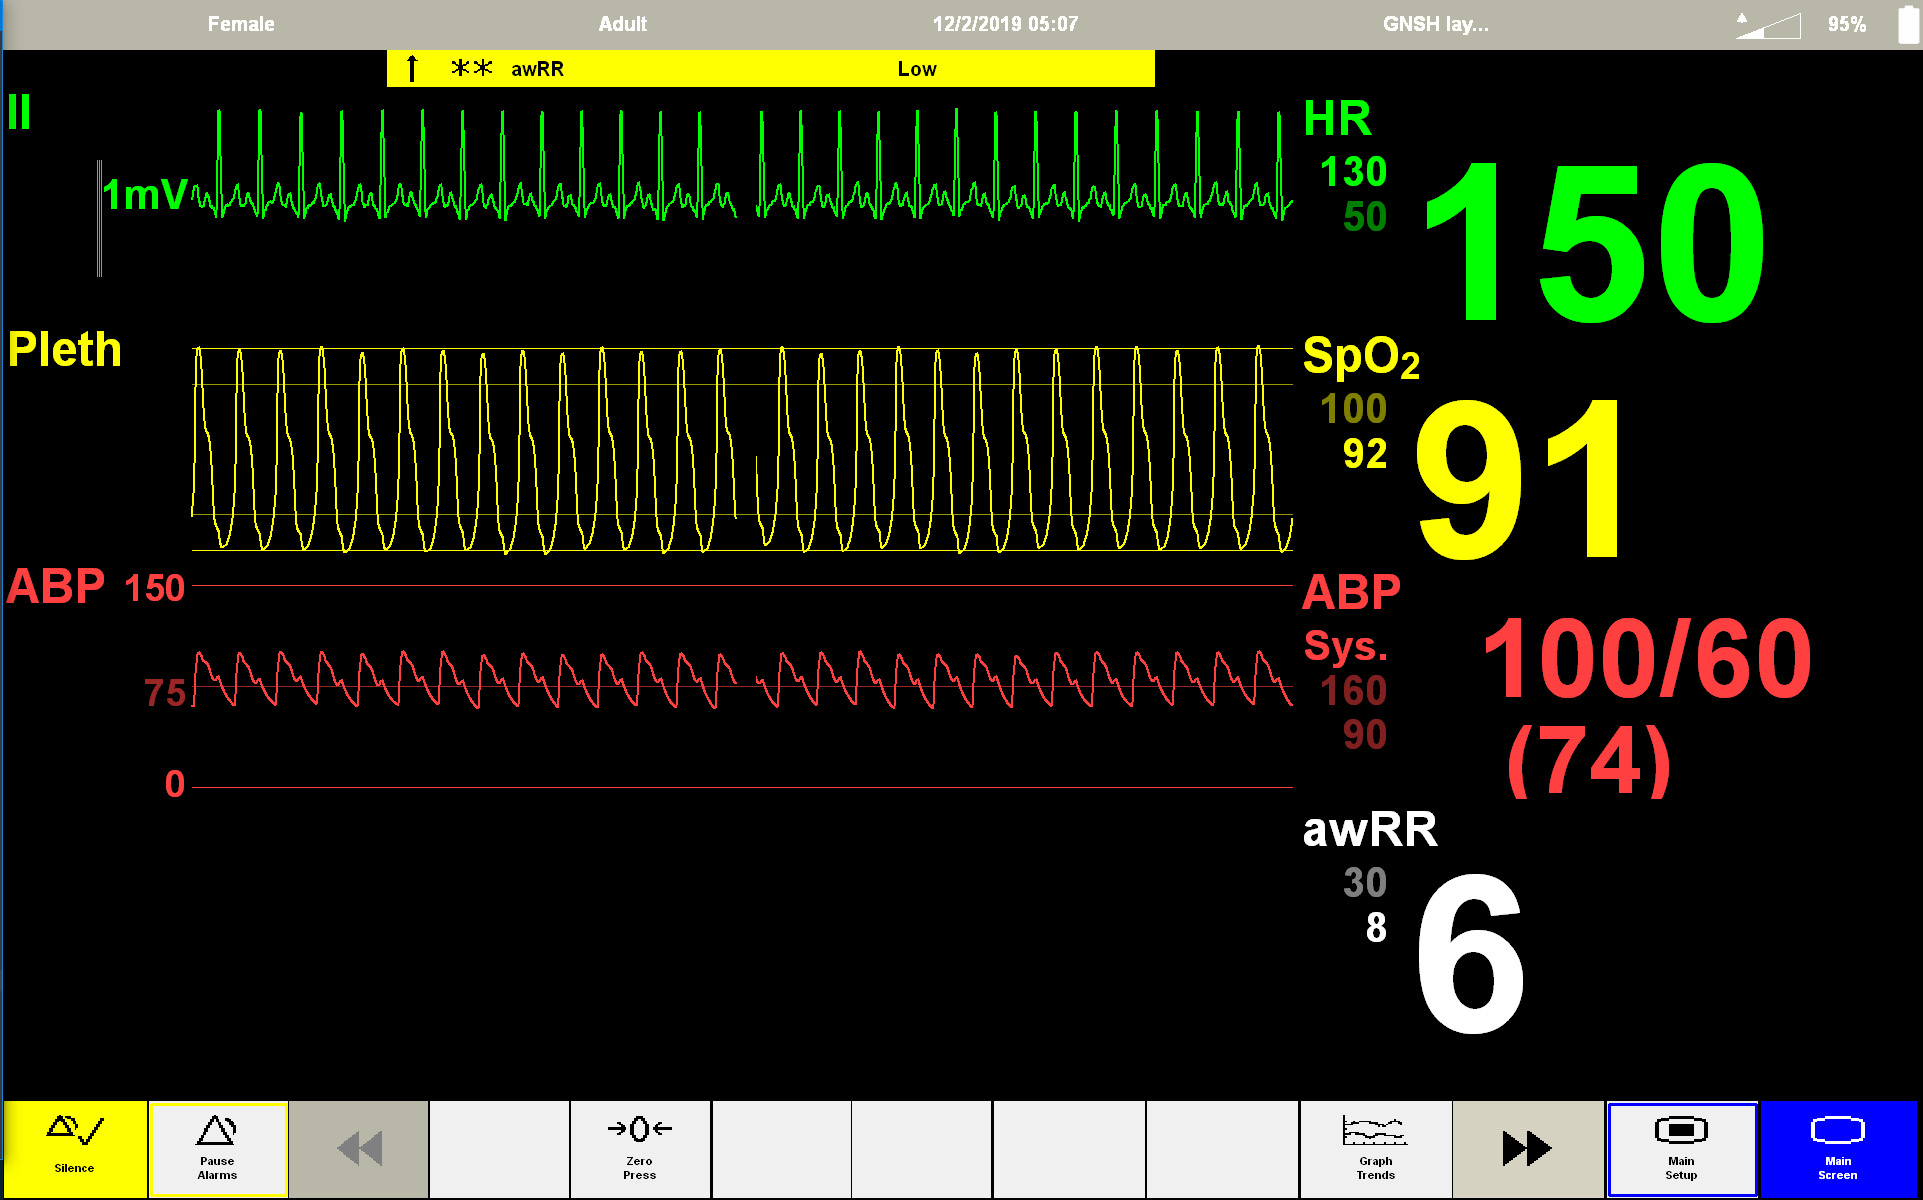
Task: Open the Main Setup menu
Action: click(1681, 1149)
